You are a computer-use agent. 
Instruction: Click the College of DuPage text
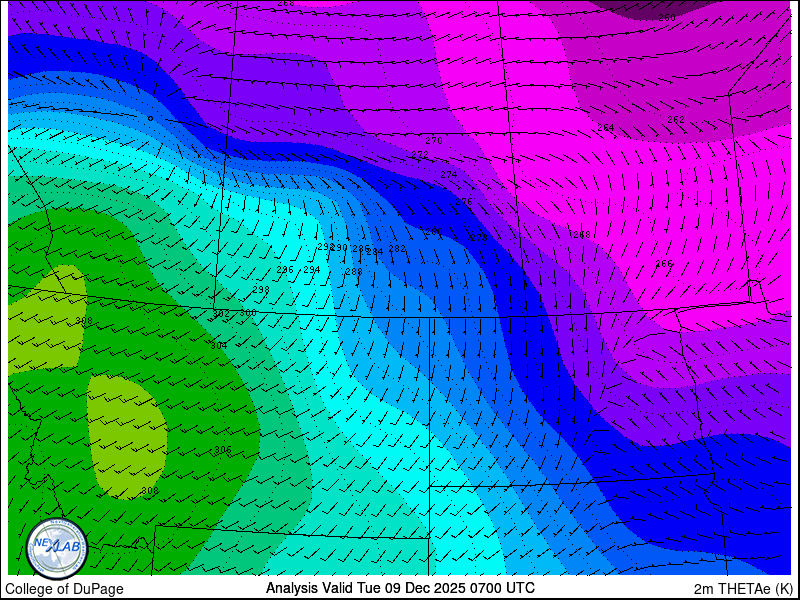(64, 589)
